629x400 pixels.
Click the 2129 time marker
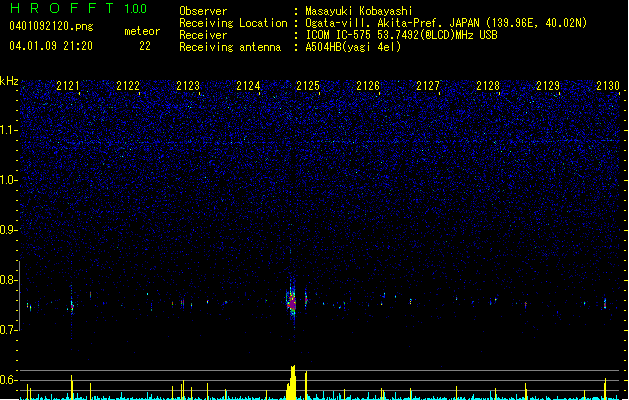(548, 86)
